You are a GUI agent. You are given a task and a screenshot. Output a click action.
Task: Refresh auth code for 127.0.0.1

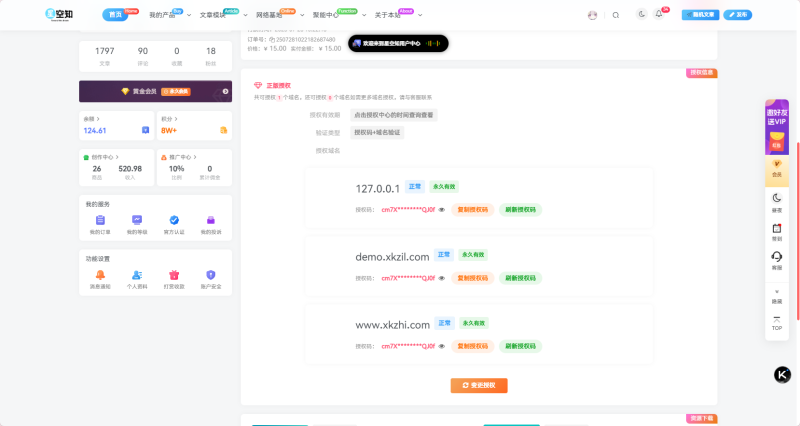coord(520,210)
